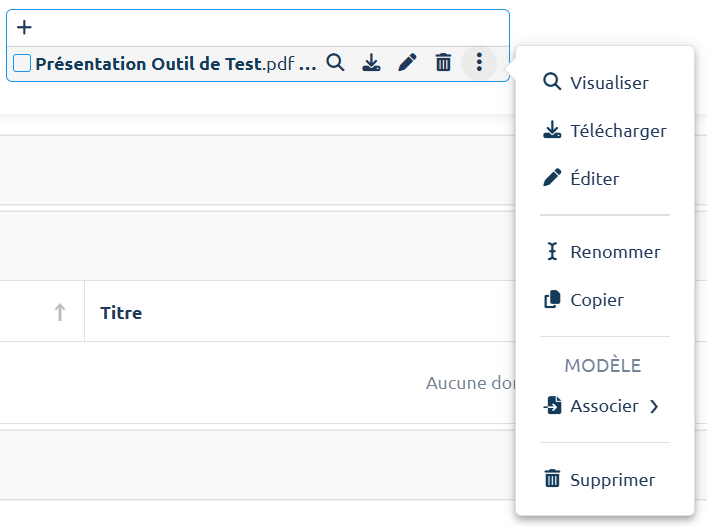Tick the checkbox beside Présentation Outil de Test.pdf
This screenshot has height=526, width=707.
click(22, 64)
